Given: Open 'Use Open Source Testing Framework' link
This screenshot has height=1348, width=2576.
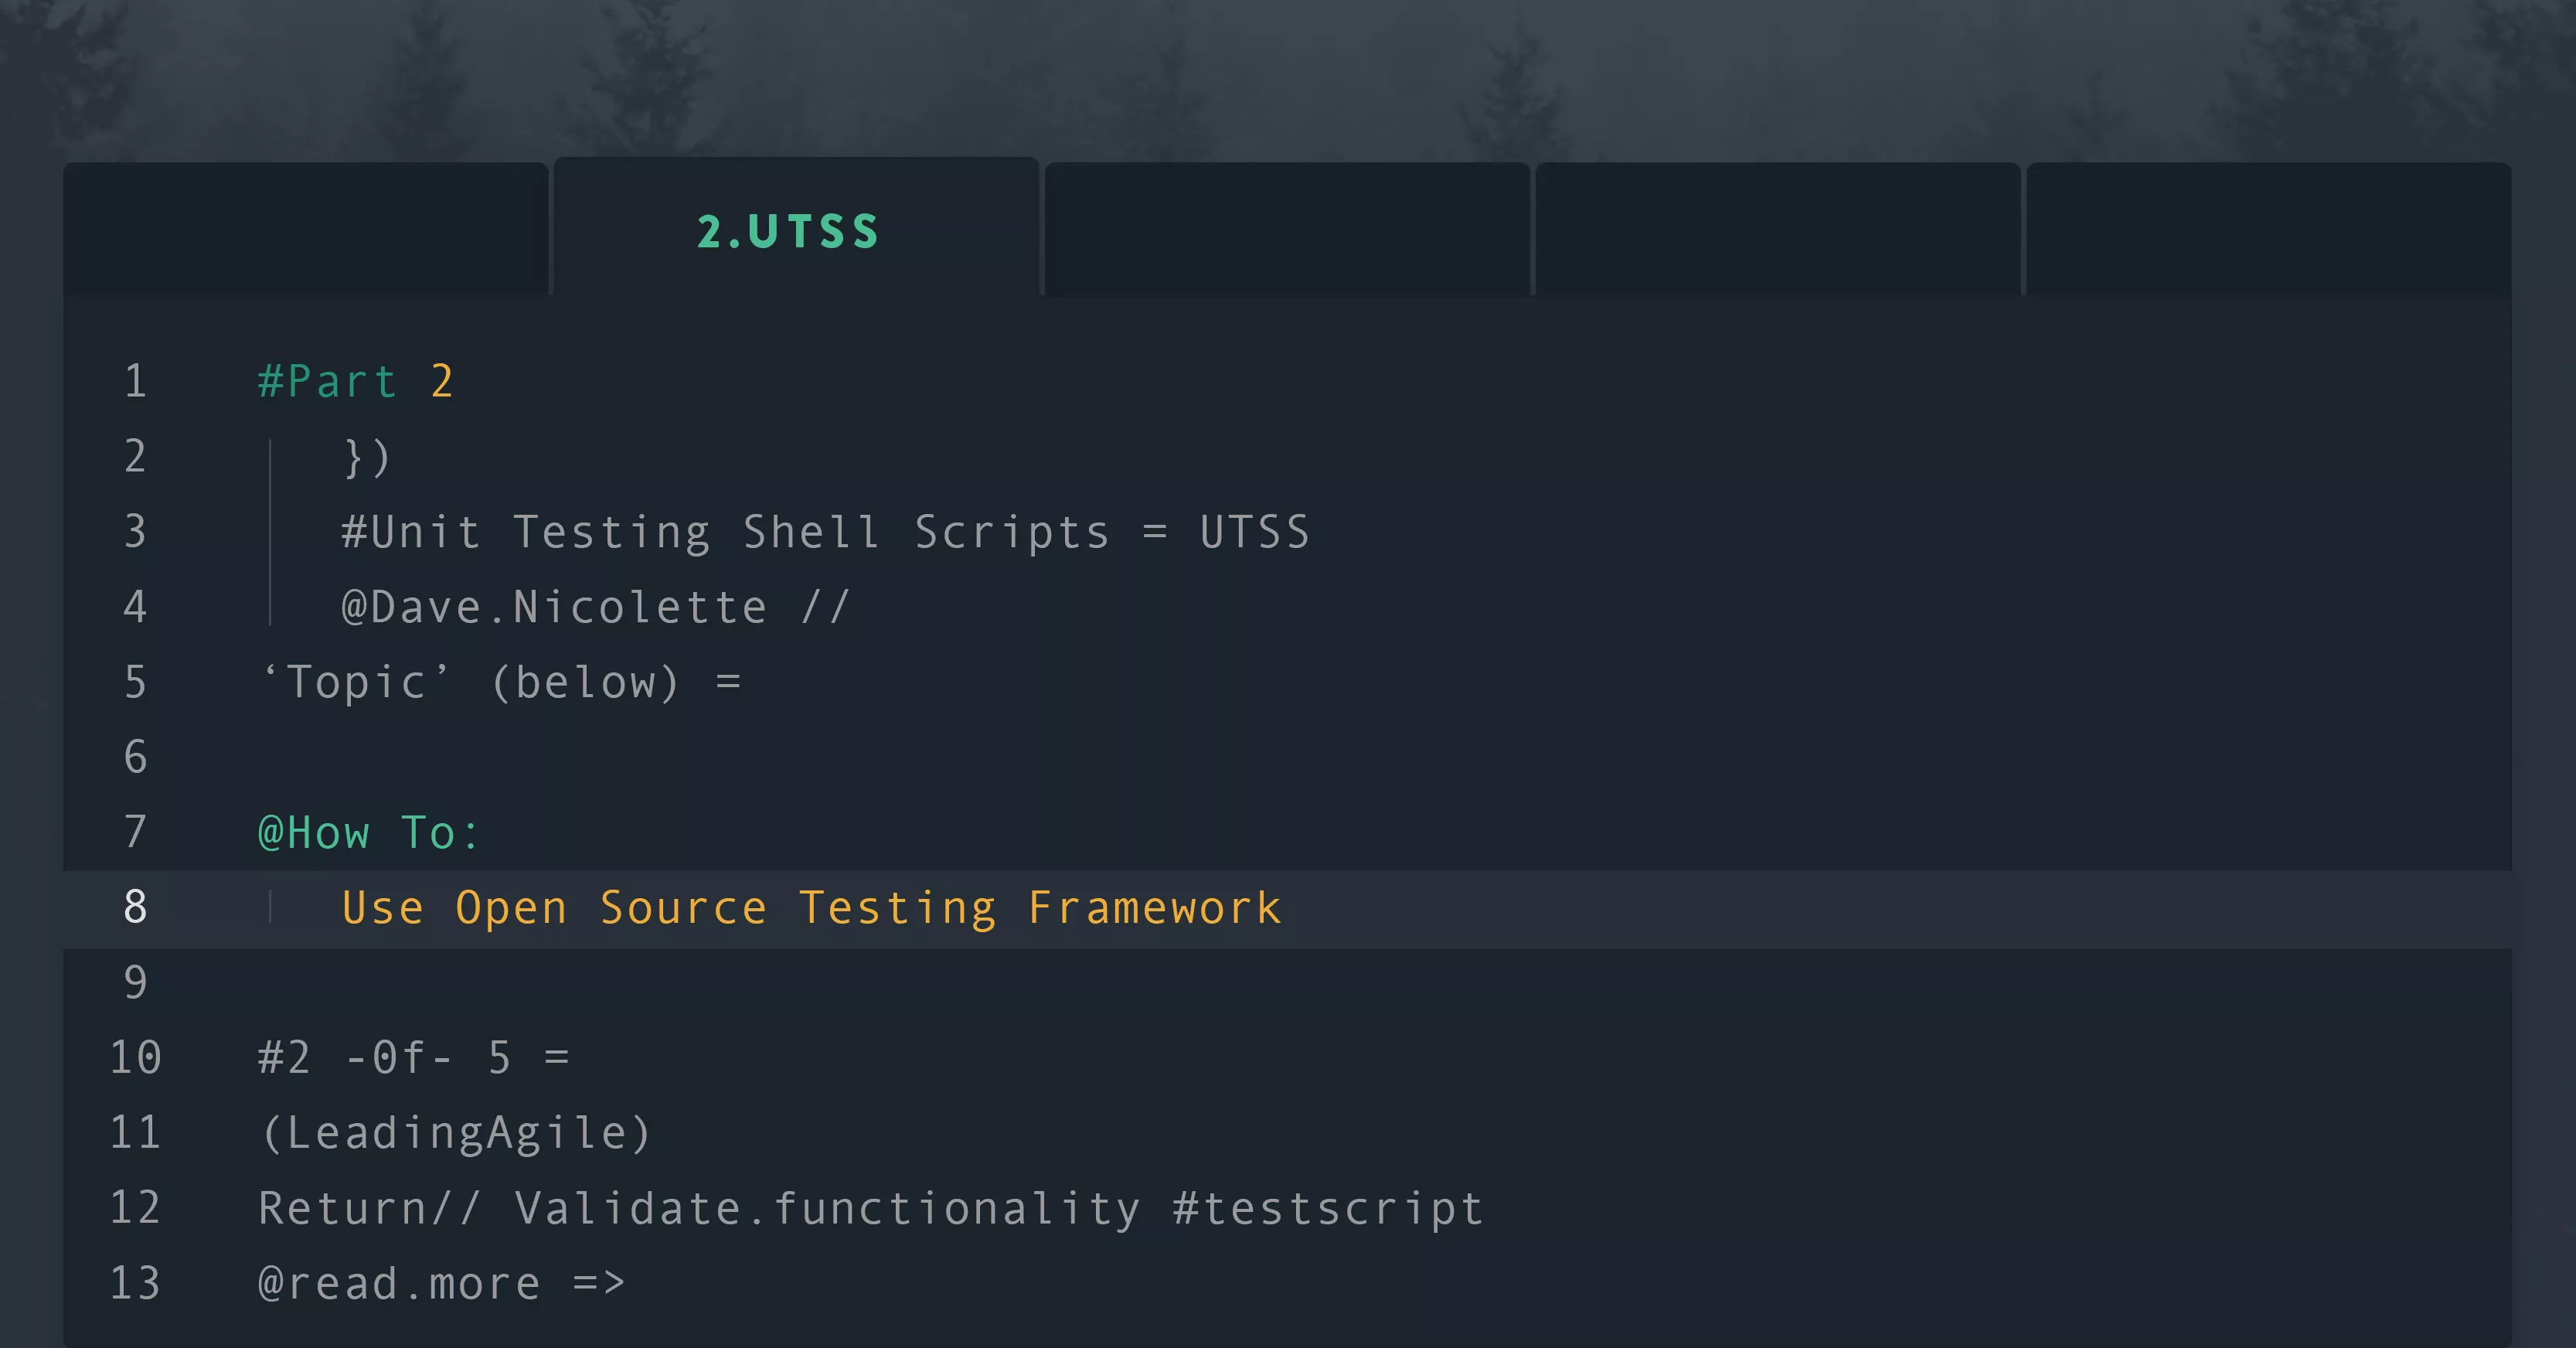Looking at the screenshot, I should tap(811, 908).
